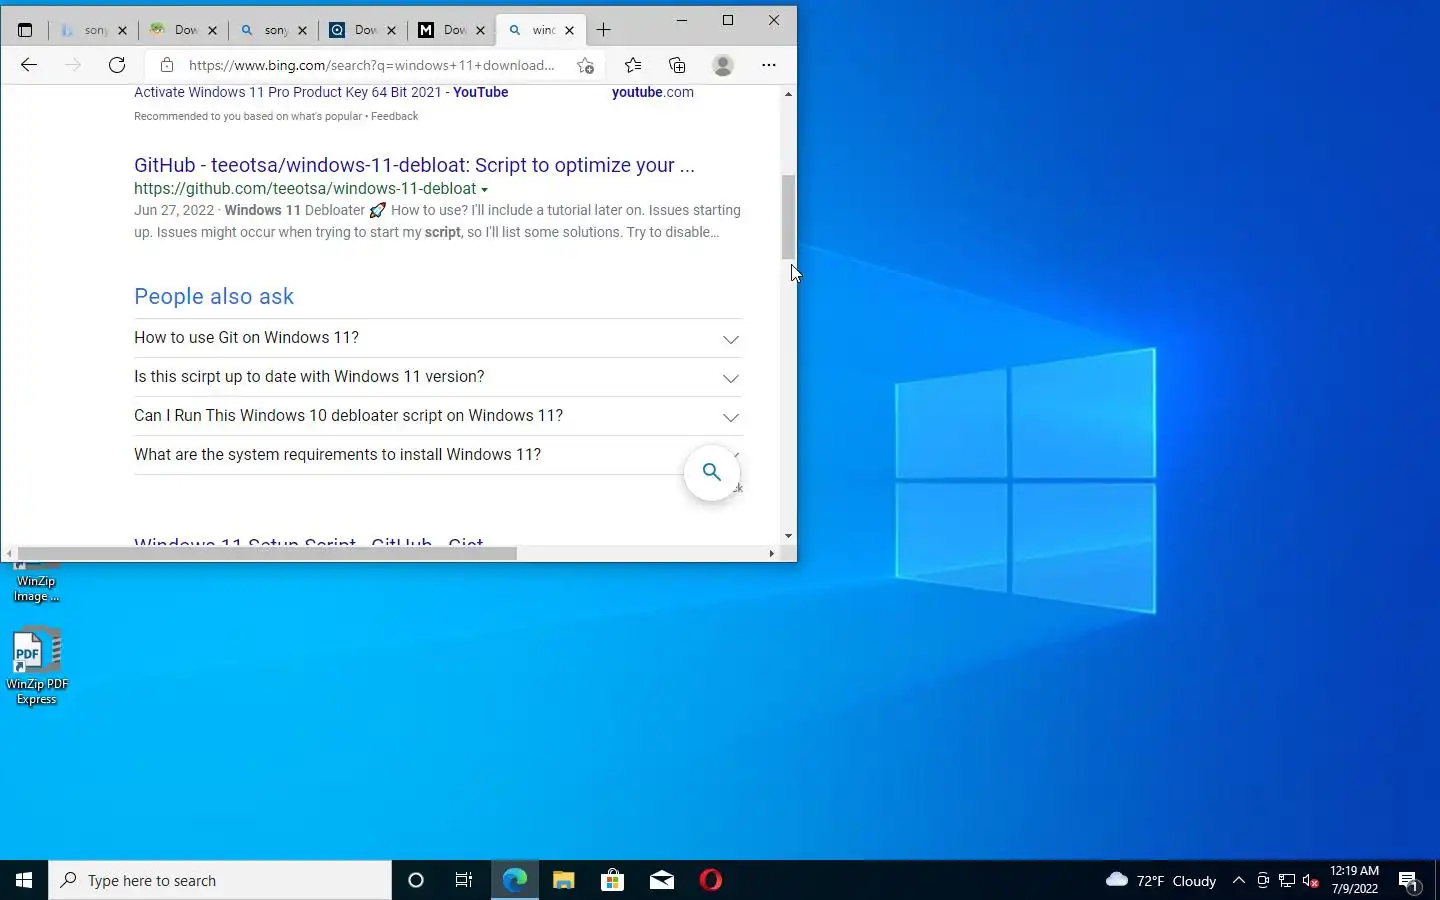Close the Q-icon 'Dow' tab

pos(391,31)
